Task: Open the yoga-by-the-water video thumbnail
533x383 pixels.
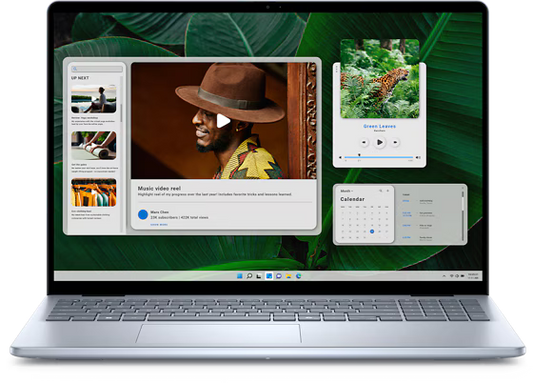Action: [93, 99]
